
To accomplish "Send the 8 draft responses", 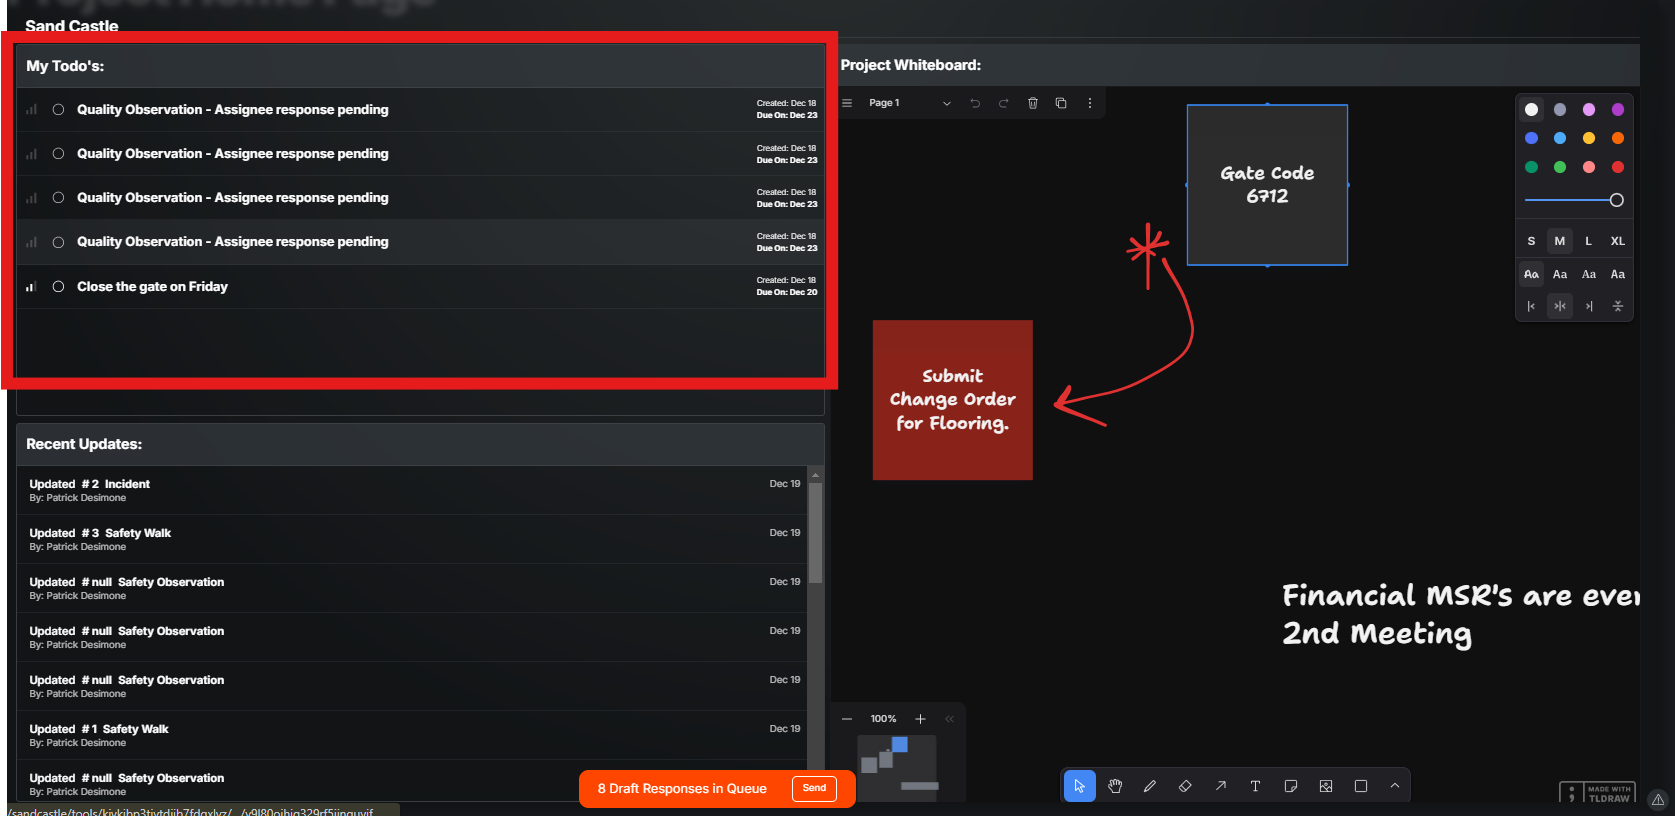I will [814, 788].
